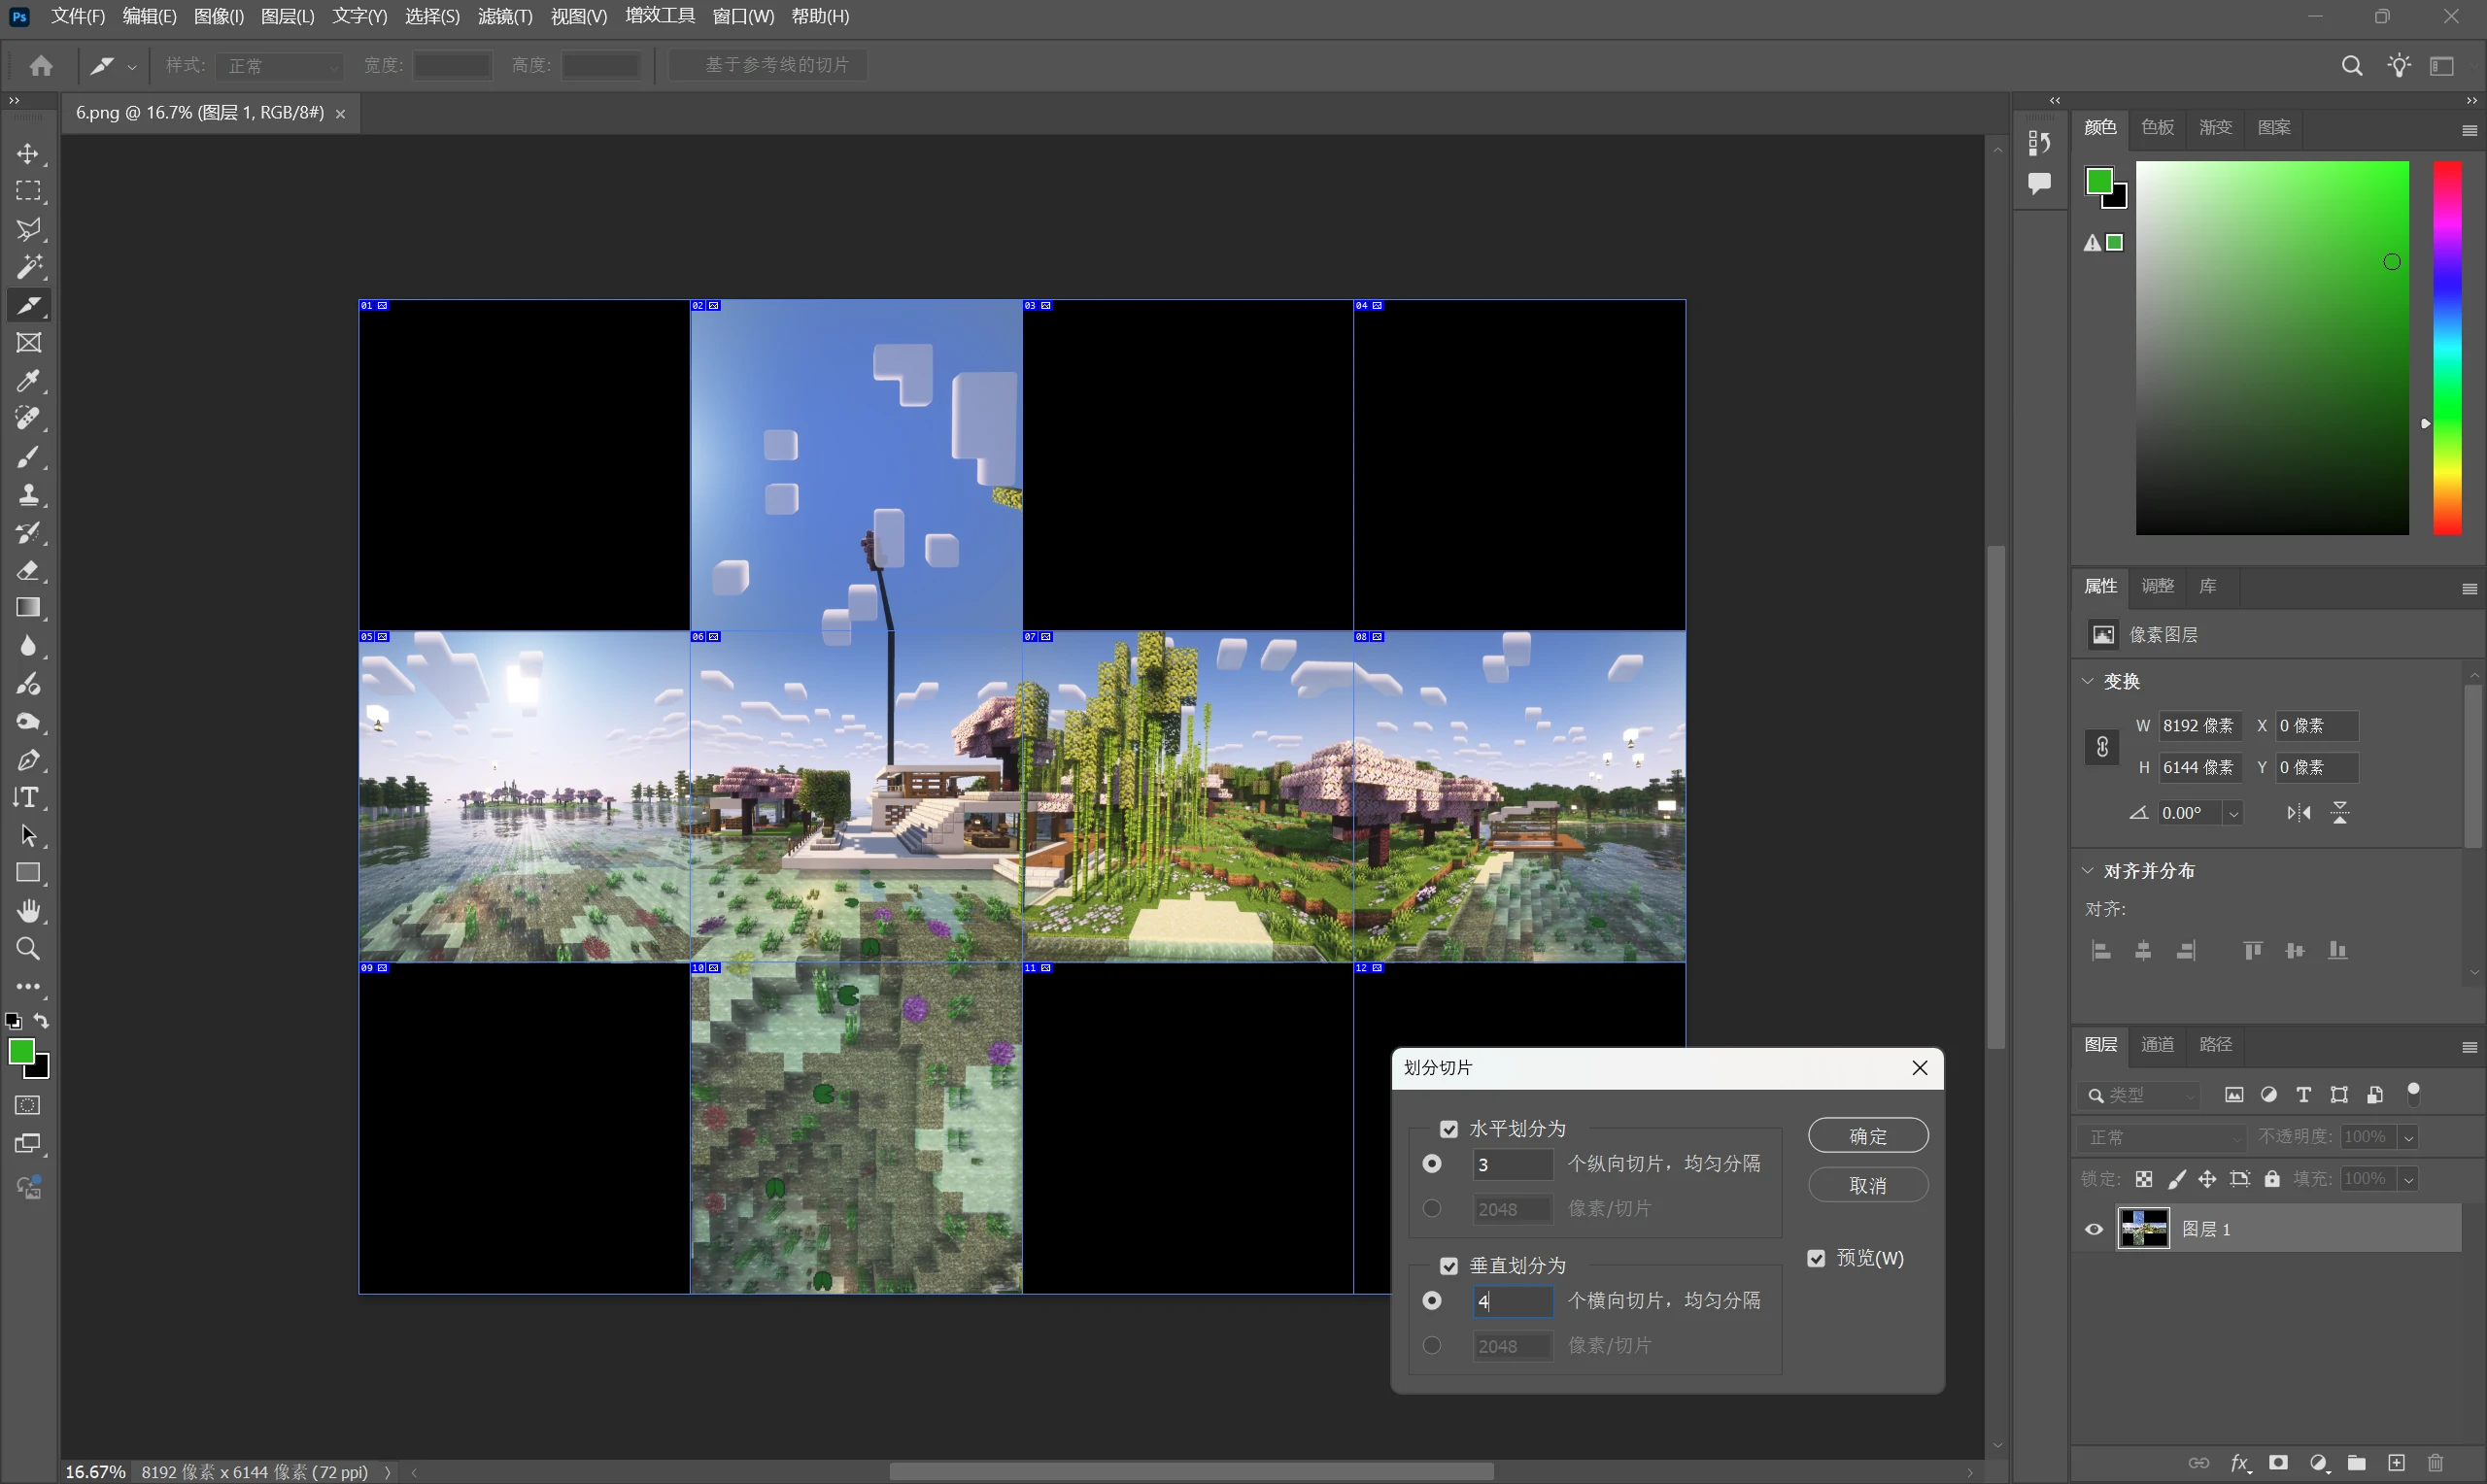This screenshot has width=2487, height=1484.
Task: Open the collapsed comments panel icon
Action: pos(2039,183)
